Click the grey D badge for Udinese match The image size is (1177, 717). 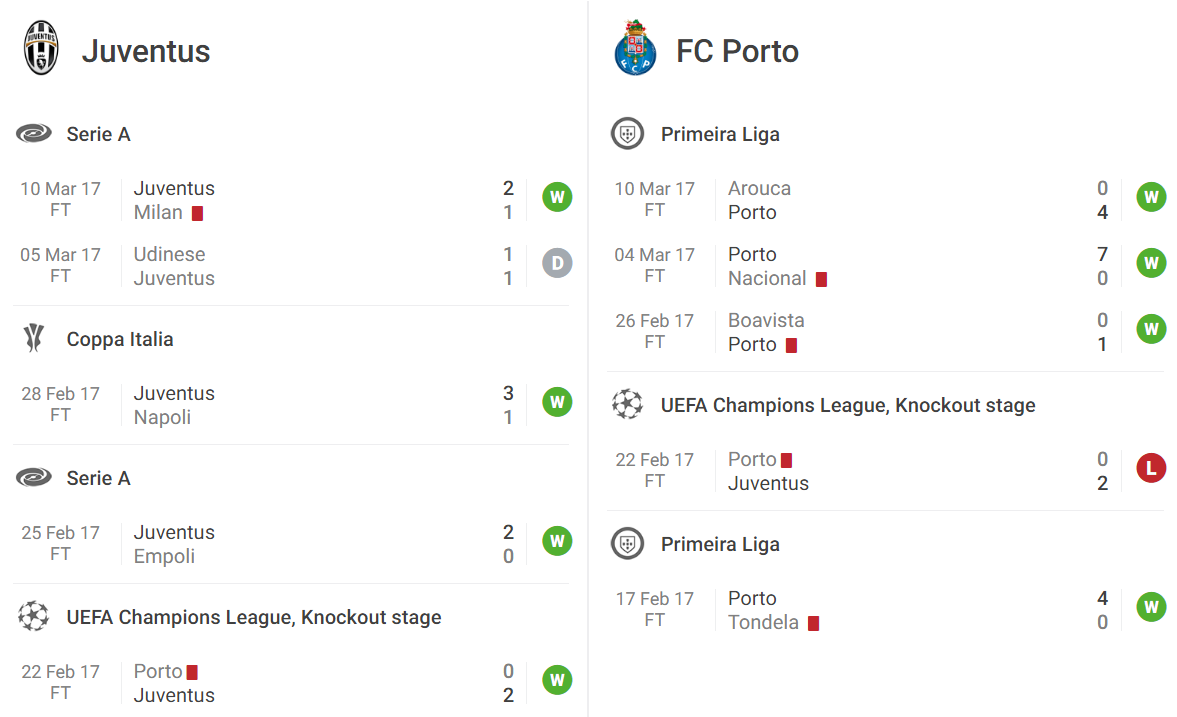click(x=557, y=264)
